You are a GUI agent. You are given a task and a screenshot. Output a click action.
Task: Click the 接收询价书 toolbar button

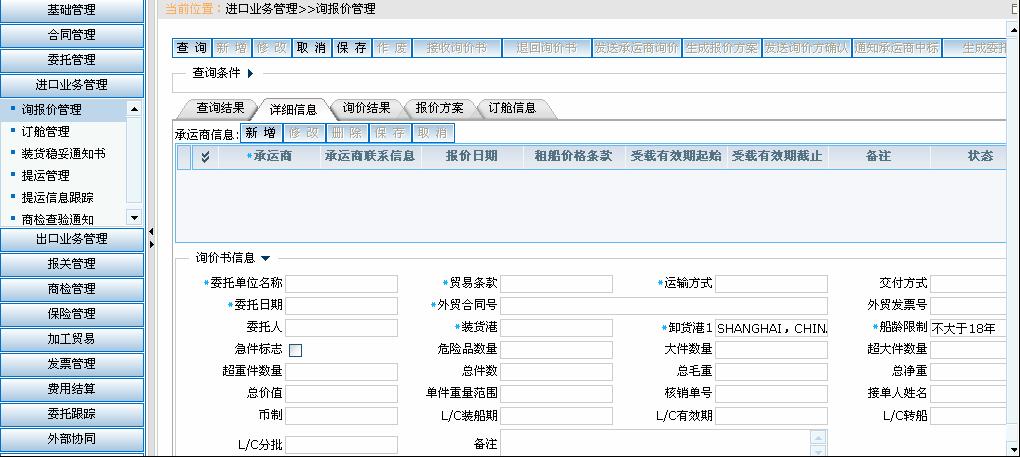(x=457, y=48)
